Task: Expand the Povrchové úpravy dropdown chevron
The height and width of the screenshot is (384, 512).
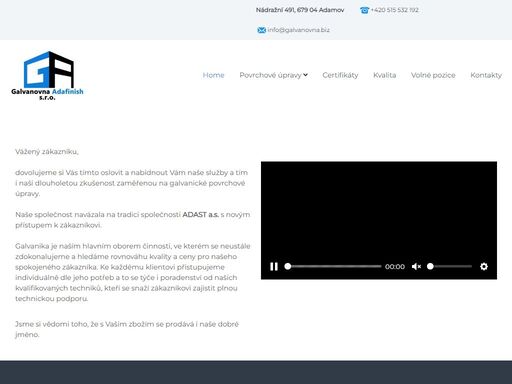Action: coord(305,75)
